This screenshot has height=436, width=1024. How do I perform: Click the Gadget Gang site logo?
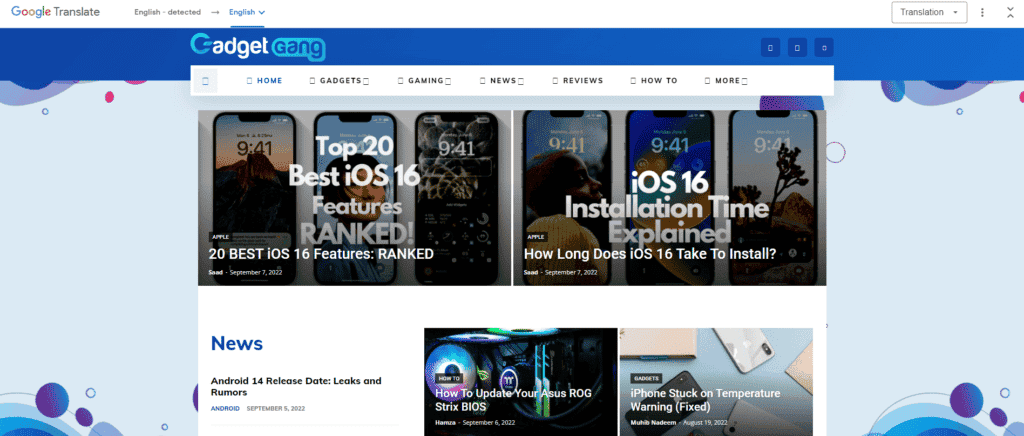click(x=258, y=47)
